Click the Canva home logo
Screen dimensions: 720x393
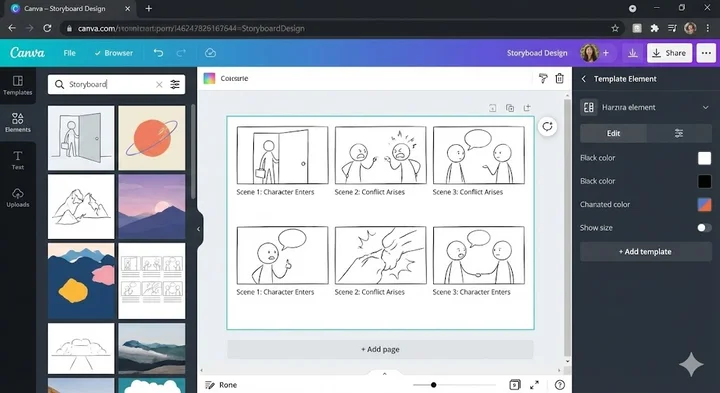point(28,53)
